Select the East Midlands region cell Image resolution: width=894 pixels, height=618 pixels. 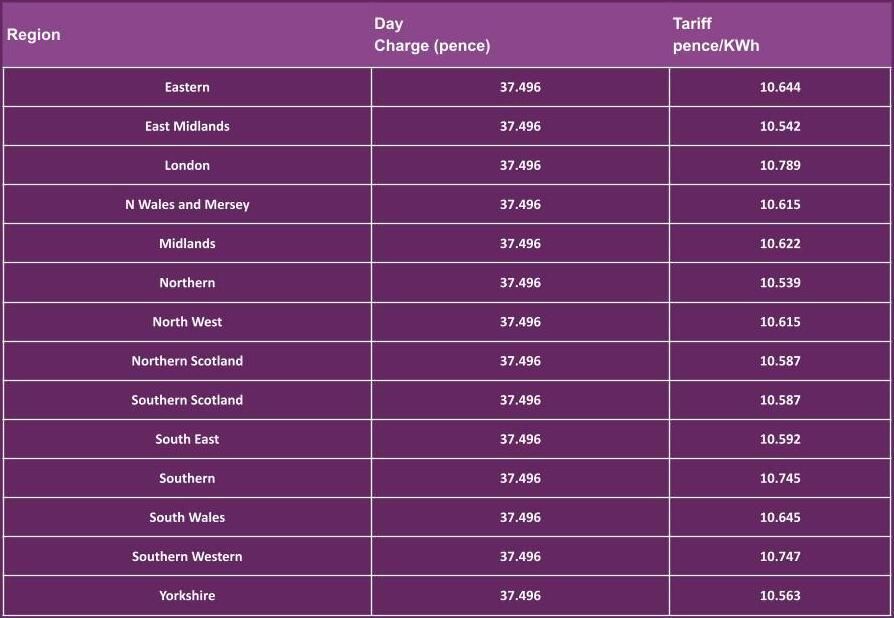(187, 126)
